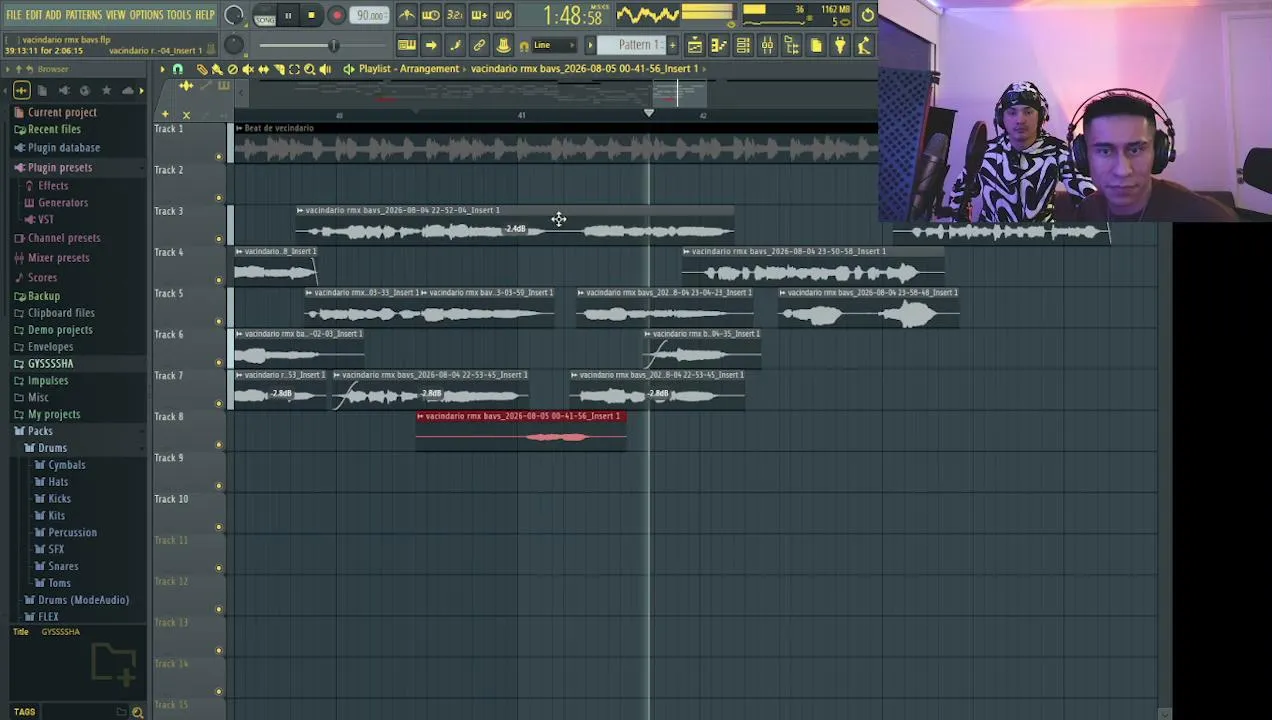The height and width of the screenshot is (720, 1272).
Task: Select the playlist Zoom tool
Action: click(x=309, y=69)
